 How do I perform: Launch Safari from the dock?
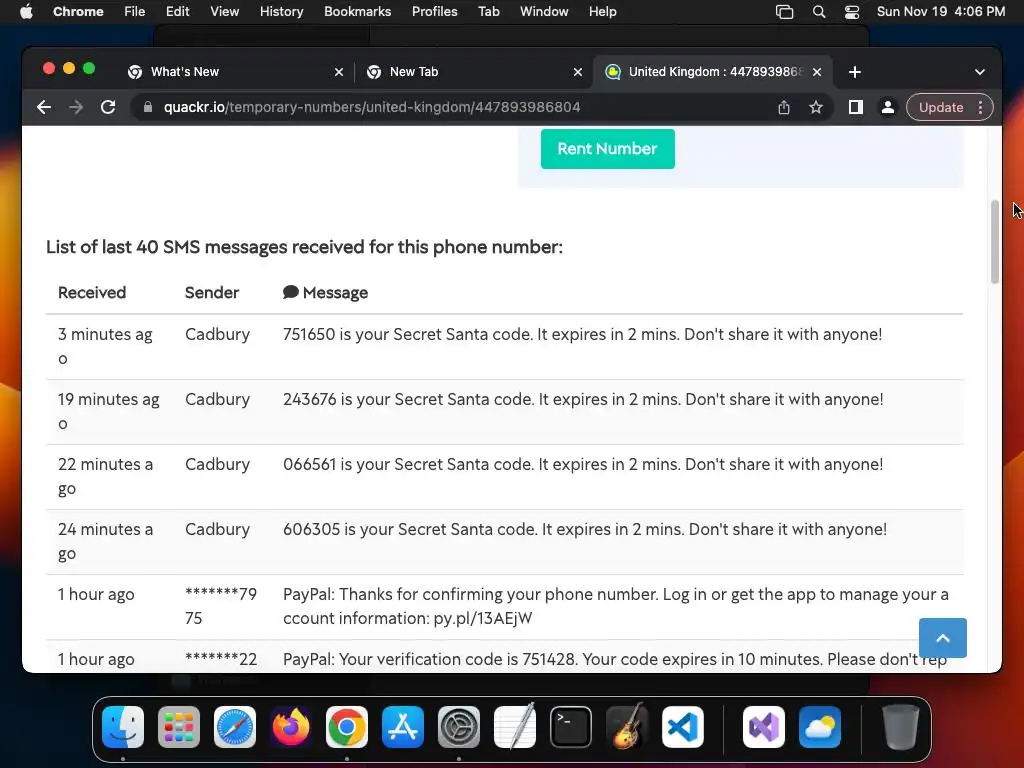click(x=235, y=727)
